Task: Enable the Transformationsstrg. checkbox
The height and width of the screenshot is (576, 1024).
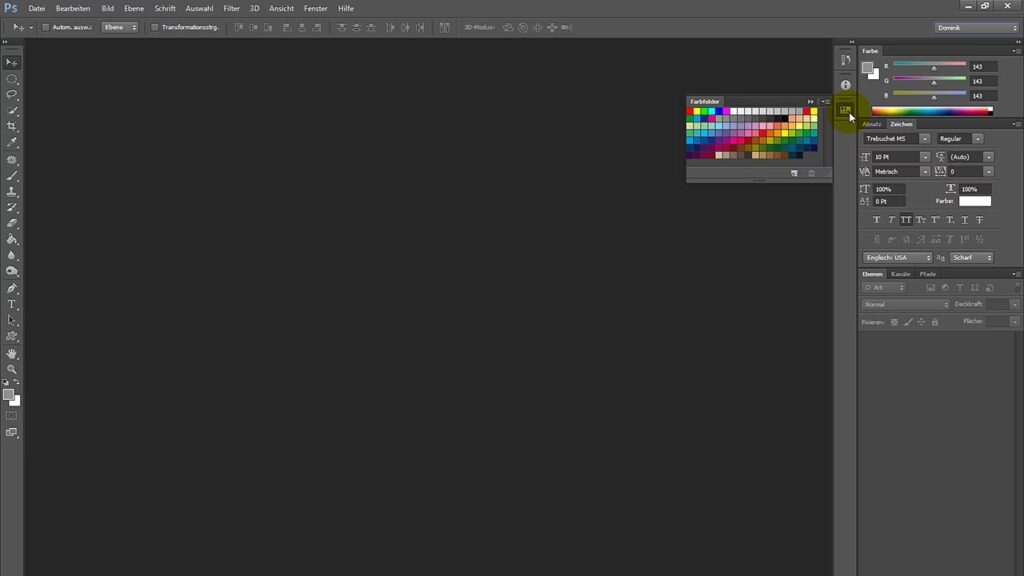Action: 154,27
